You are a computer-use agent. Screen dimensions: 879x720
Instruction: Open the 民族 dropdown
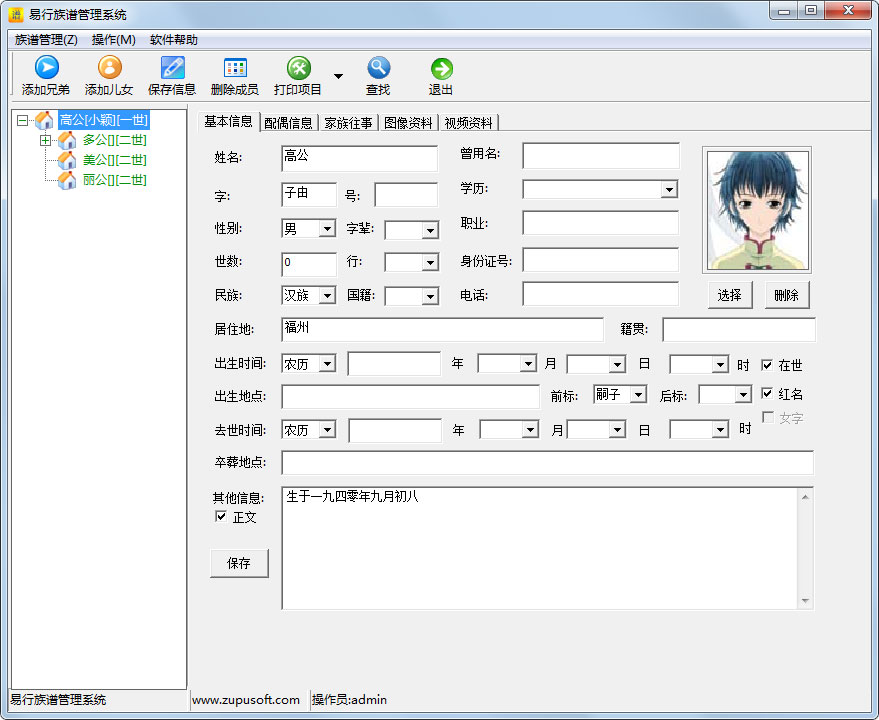point(327,296)
